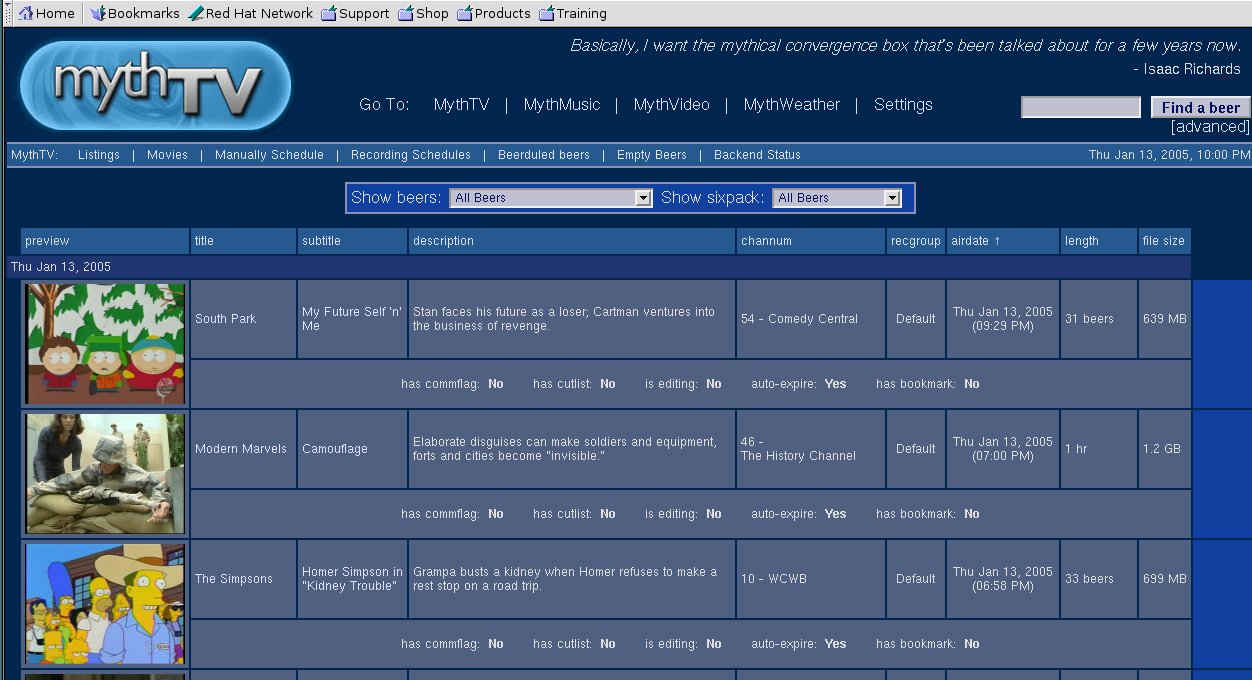
Task: Click the Home bookmark icon
Action: click(x=26, y=13)
